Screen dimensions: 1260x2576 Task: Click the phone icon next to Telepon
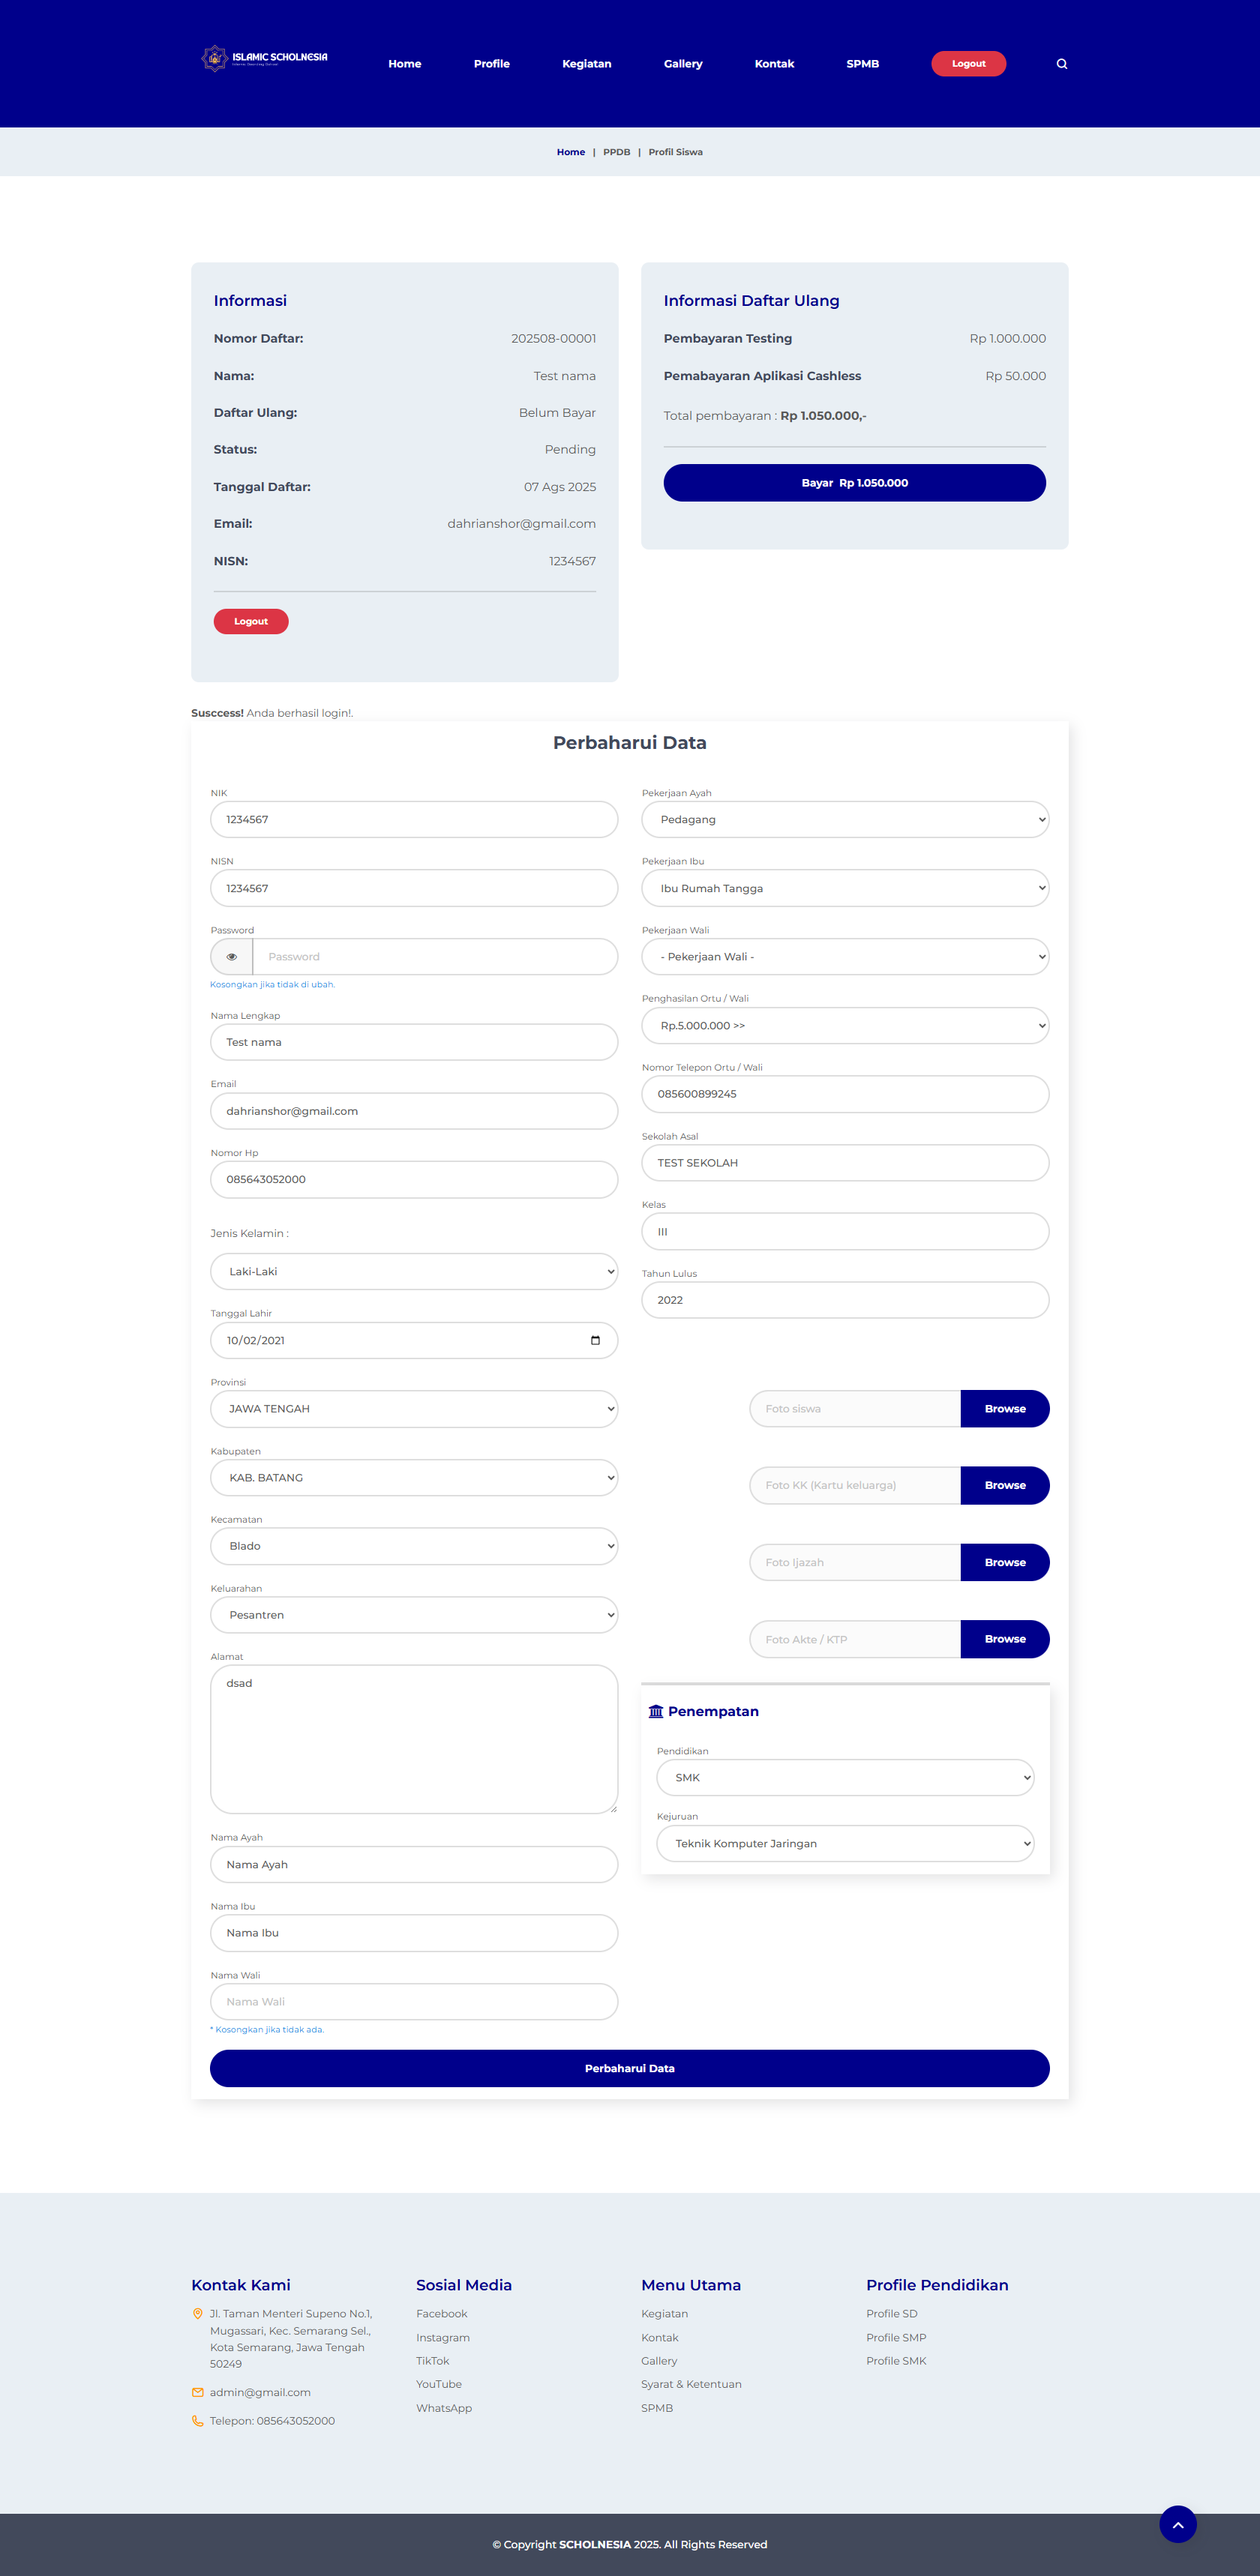pos(197,2421)
